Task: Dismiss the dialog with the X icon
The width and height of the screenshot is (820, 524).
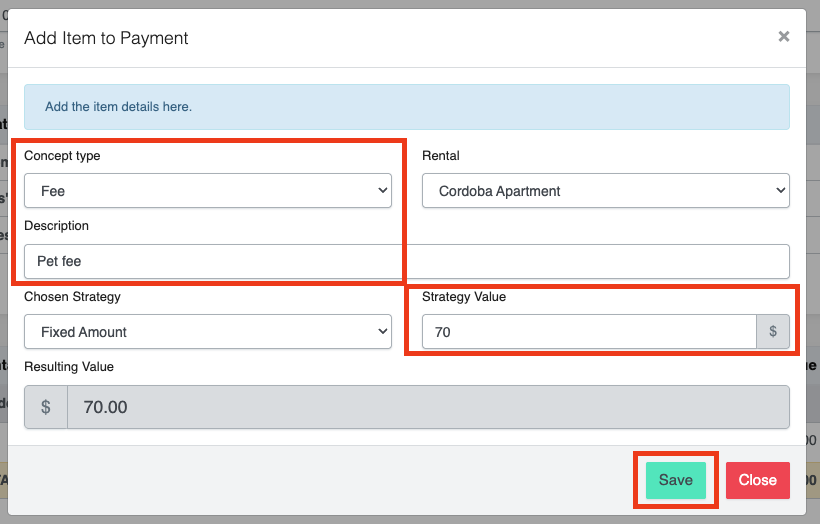Action: pos(783,37)
